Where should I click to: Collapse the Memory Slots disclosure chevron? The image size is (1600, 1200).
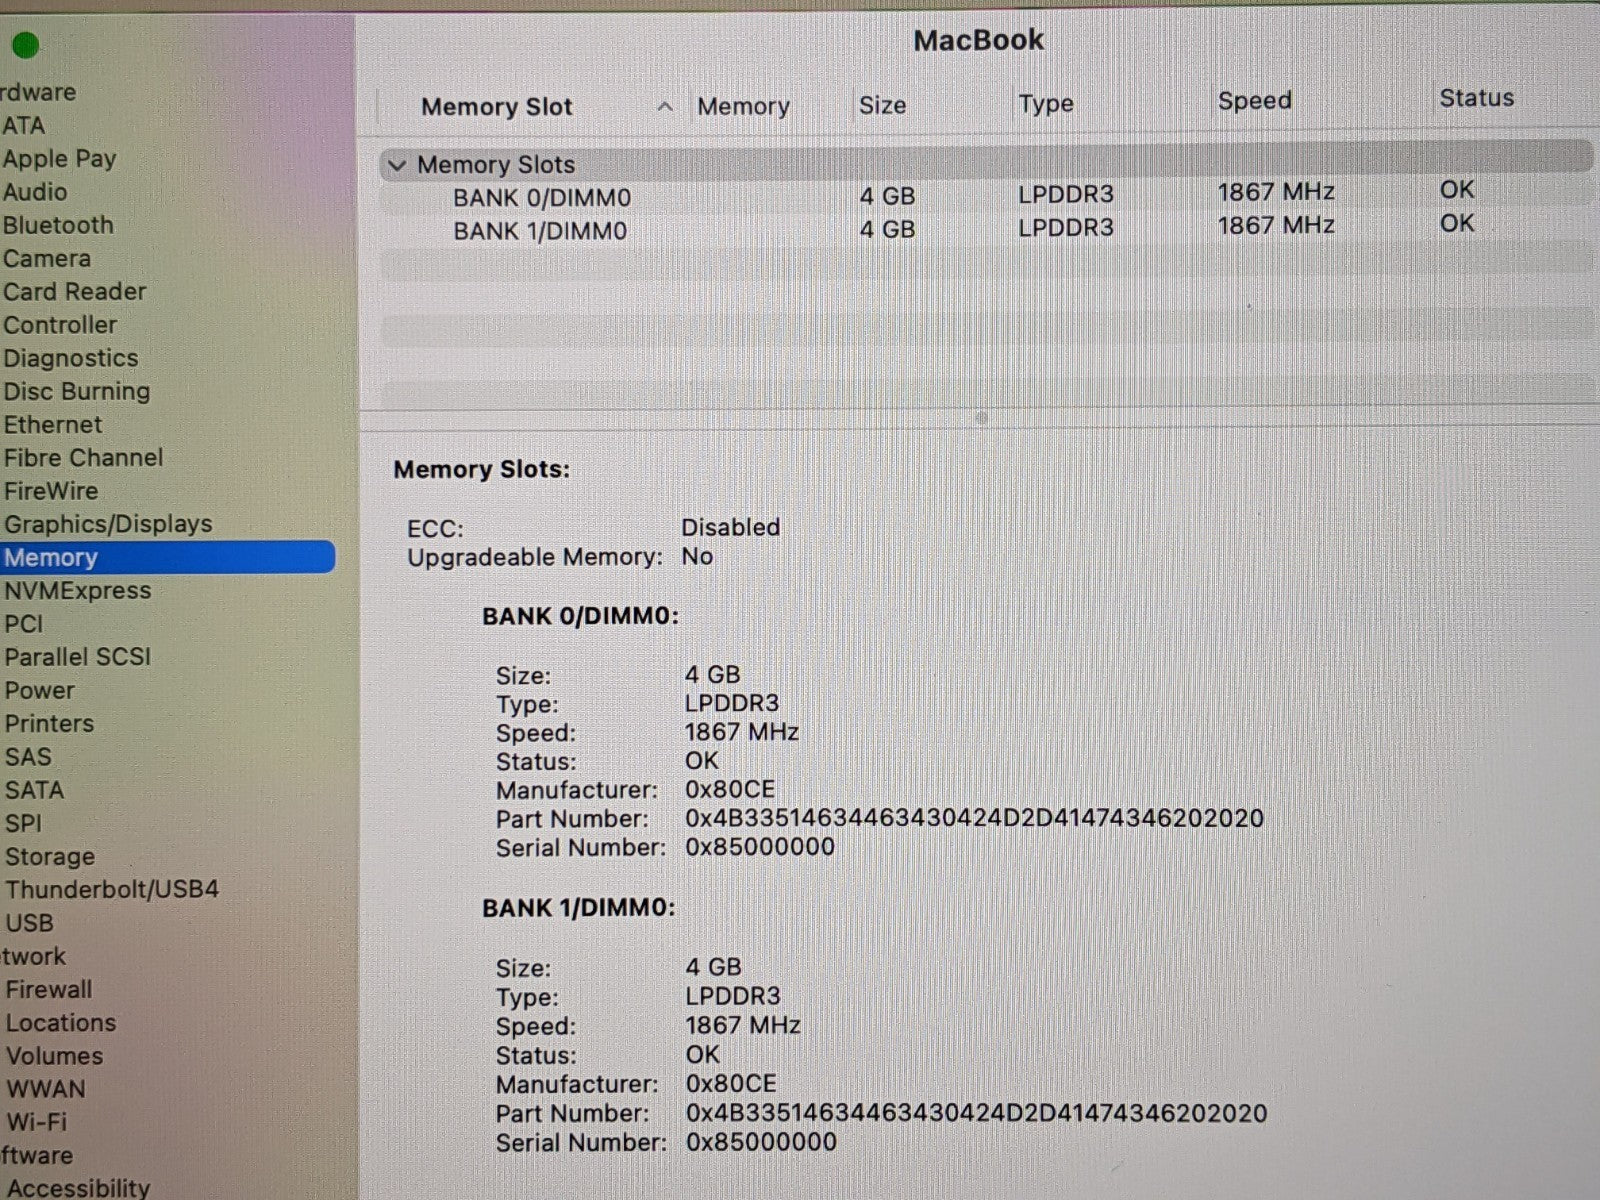[x=398, y=165]
